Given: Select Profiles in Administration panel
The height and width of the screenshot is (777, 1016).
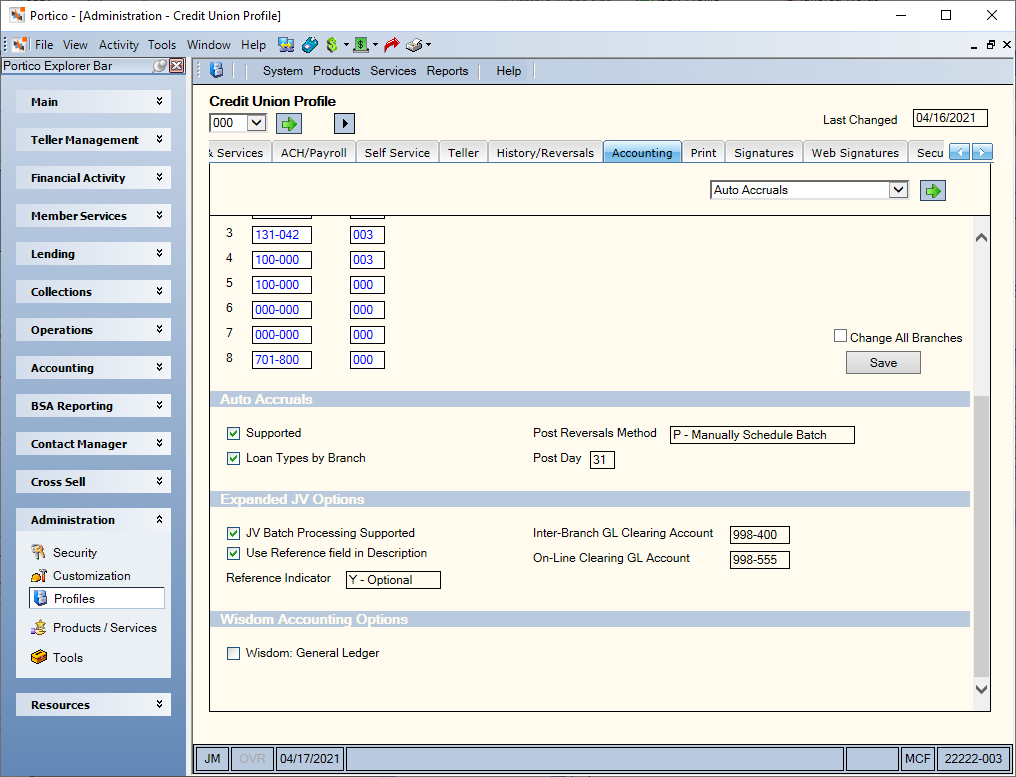Looking at the screenshot, I should point(97,598).
